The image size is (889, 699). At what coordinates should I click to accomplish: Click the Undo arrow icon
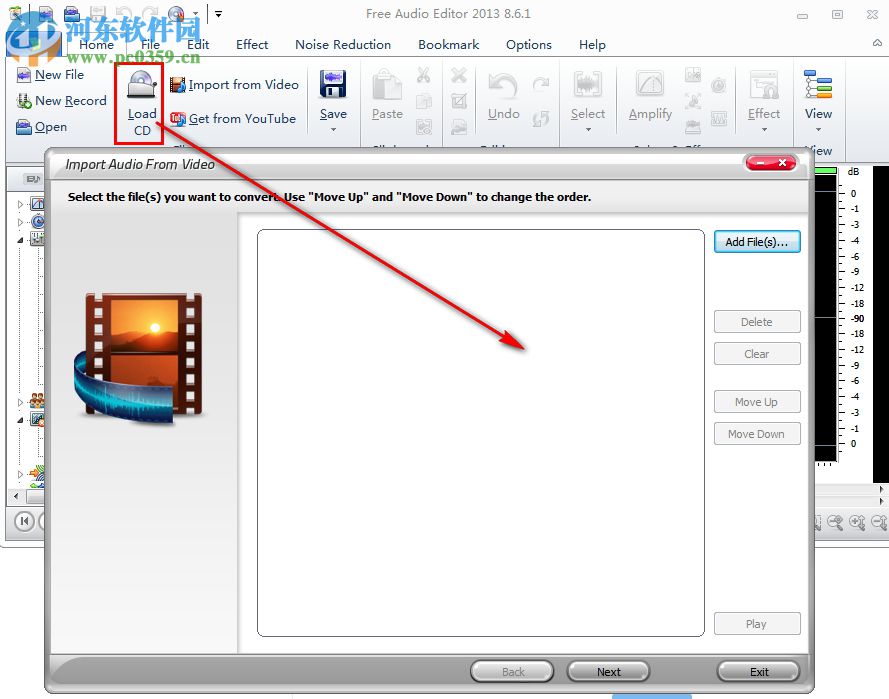pos(503,86)
